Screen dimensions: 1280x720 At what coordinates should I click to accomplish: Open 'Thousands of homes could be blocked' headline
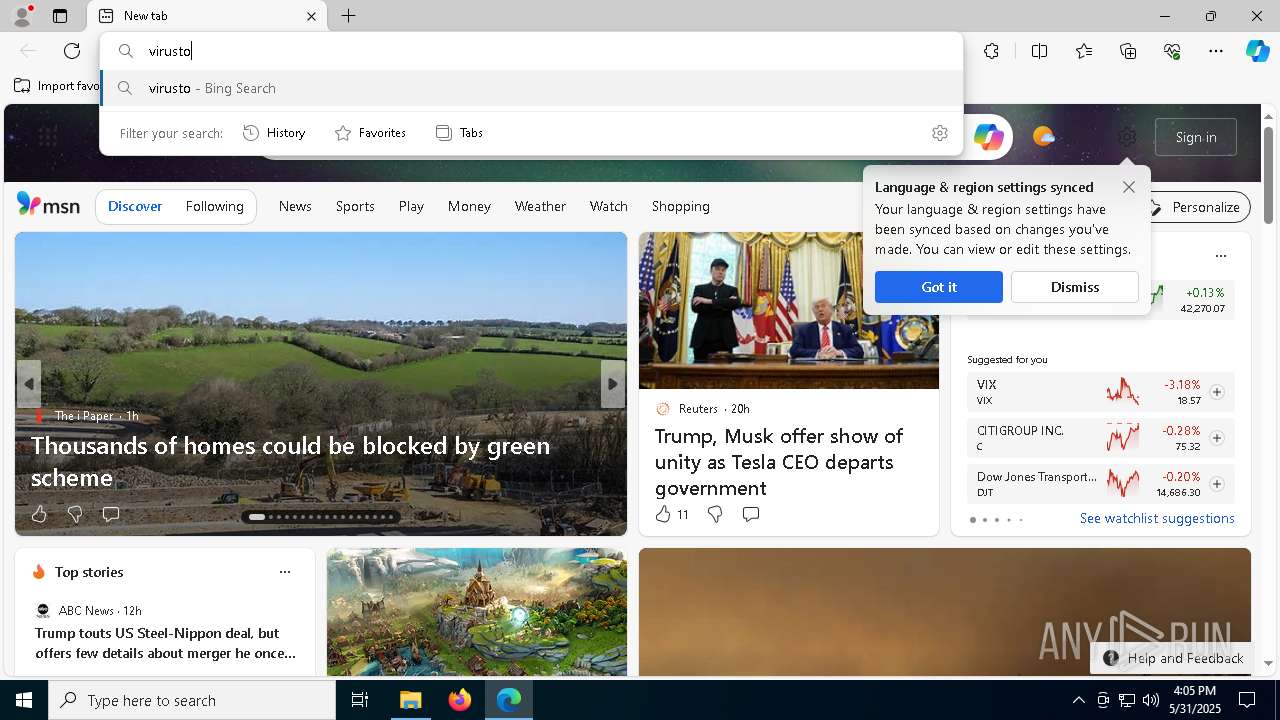[x=291, y=461]
